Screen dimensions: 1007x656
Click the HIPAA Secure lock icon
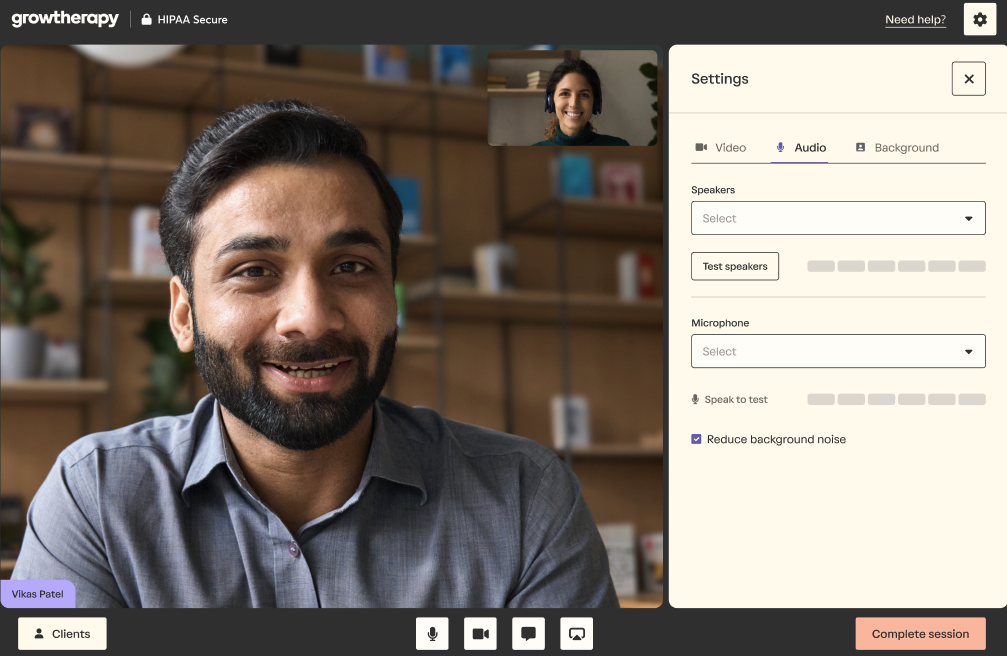(x=147, y=19)
